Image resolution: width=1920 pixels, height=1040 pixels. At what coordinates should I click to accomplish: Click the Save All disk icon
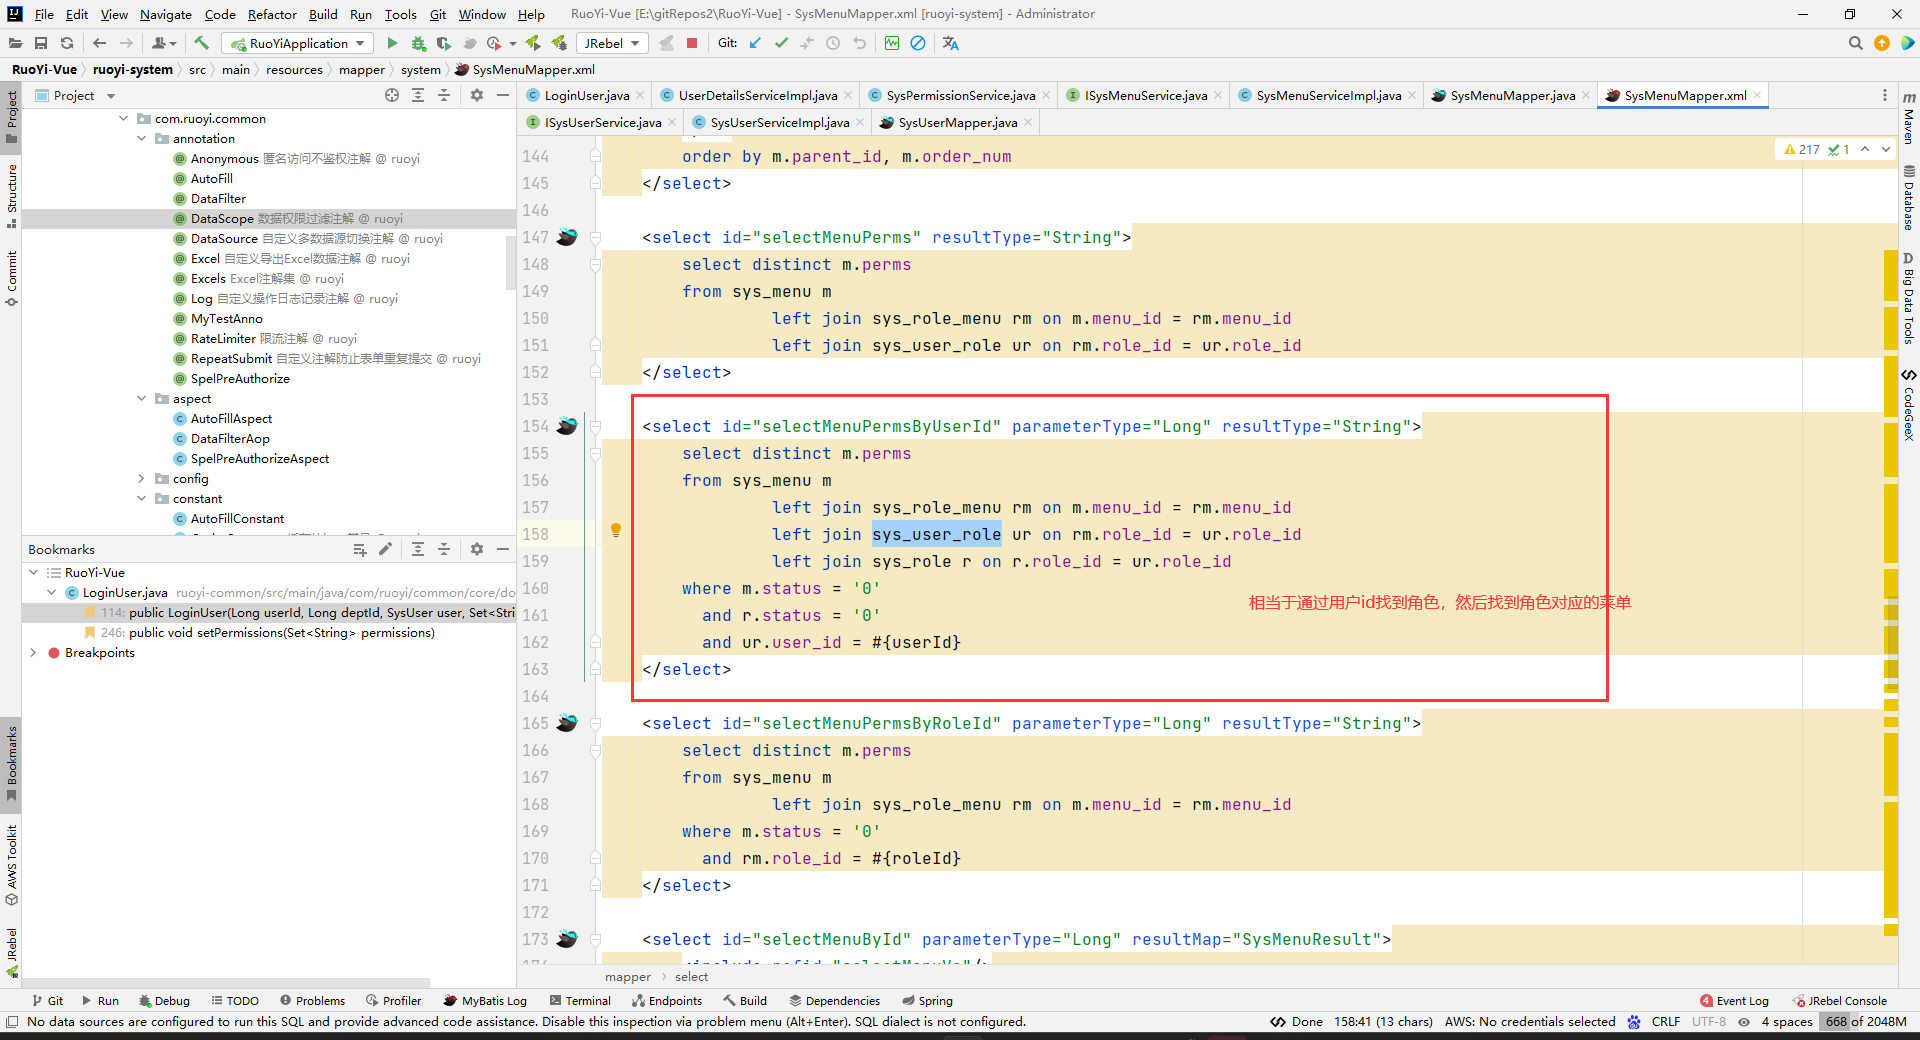pyautogui.click(x=41, y=43)
